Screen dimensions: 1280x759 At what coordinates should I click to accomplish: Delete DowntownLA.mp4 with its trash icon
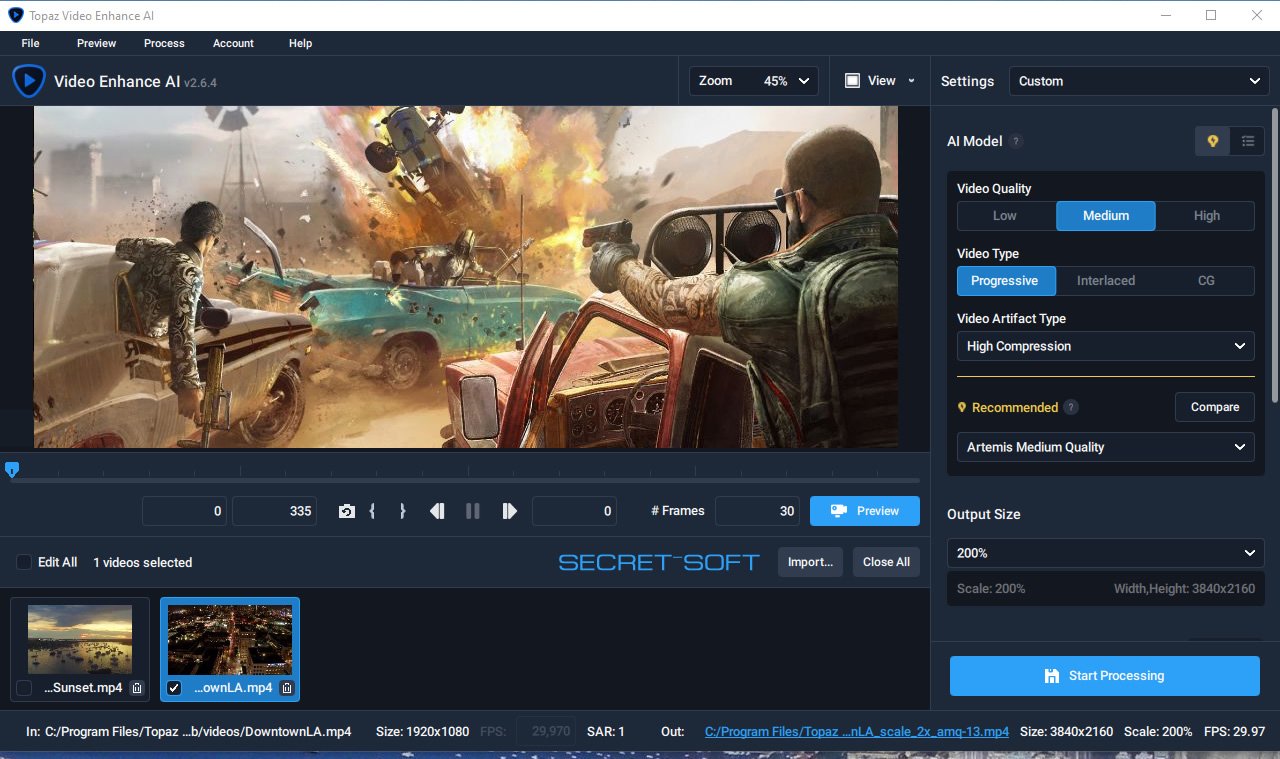[x=287, y=688]
